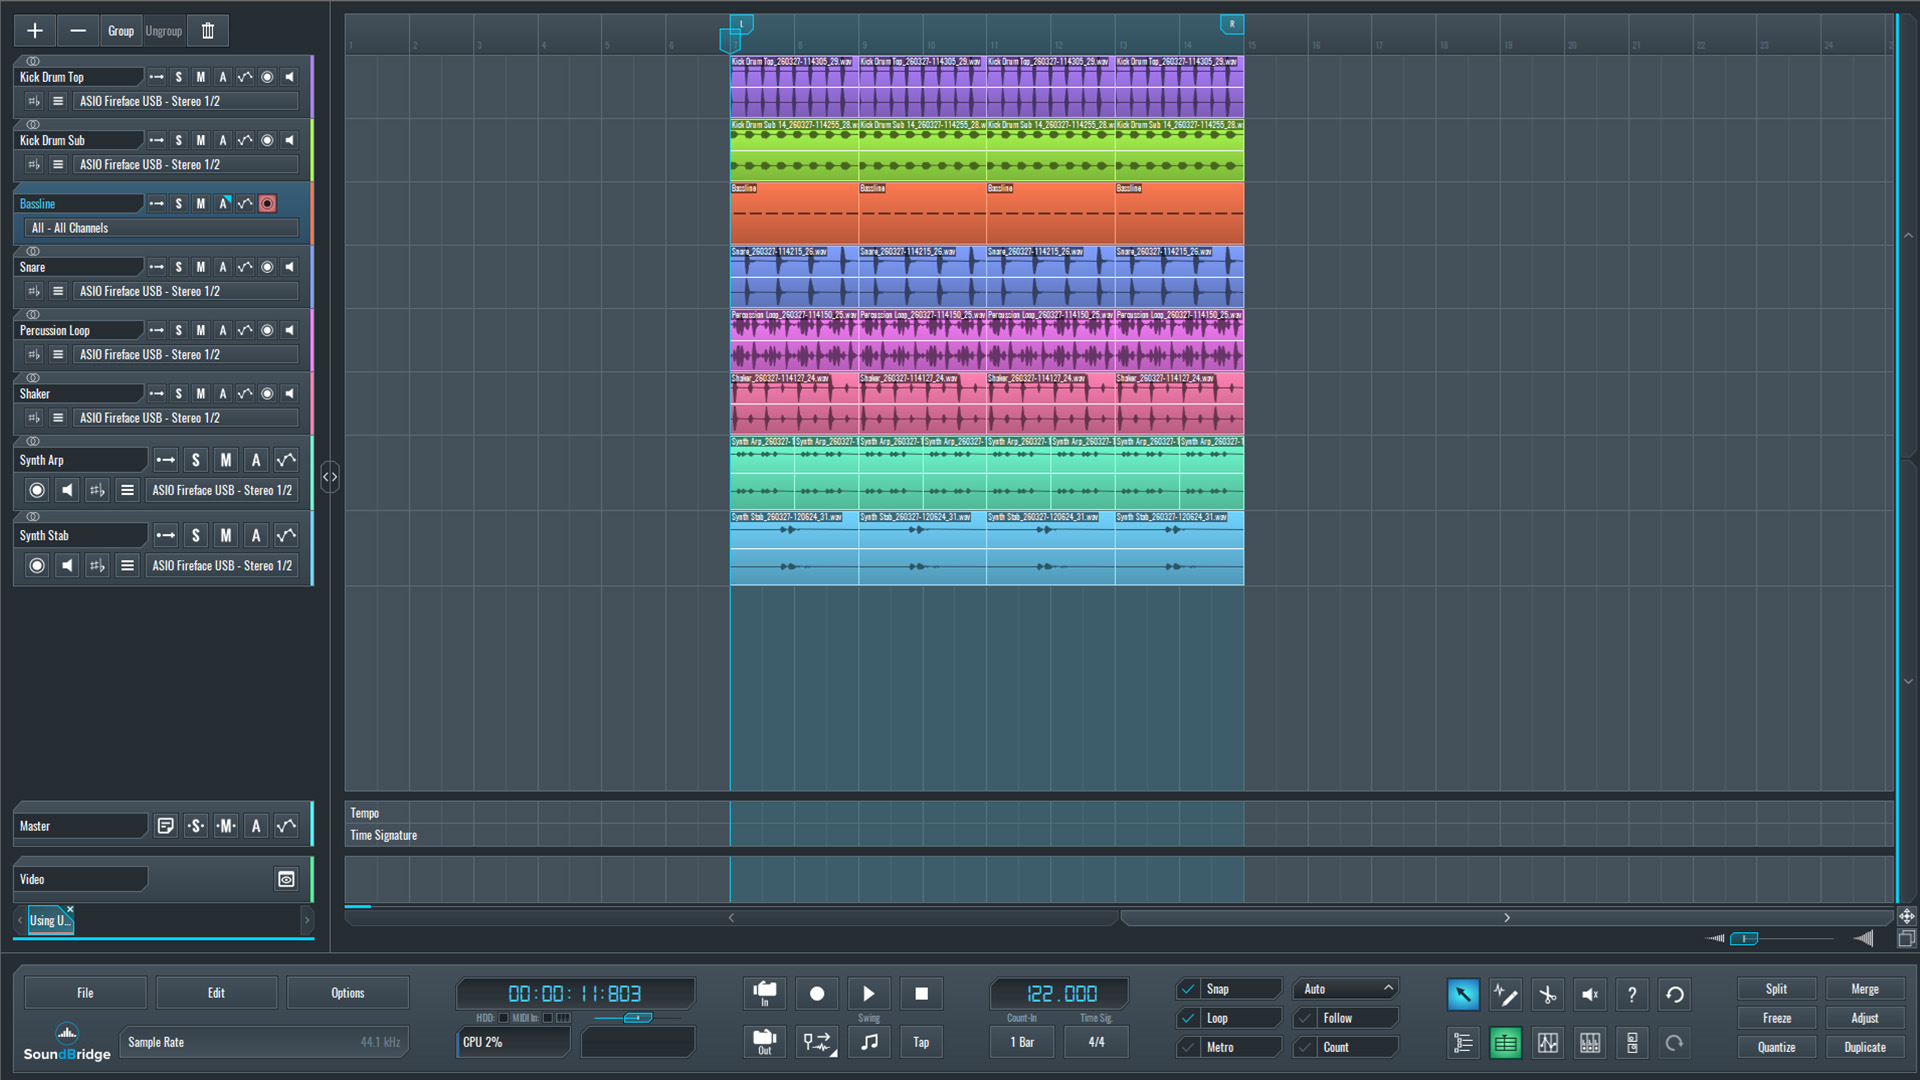Open the 1 Bar count-in selector
This screenshot has width=1920, height=1080.
coord(1022,1042)
